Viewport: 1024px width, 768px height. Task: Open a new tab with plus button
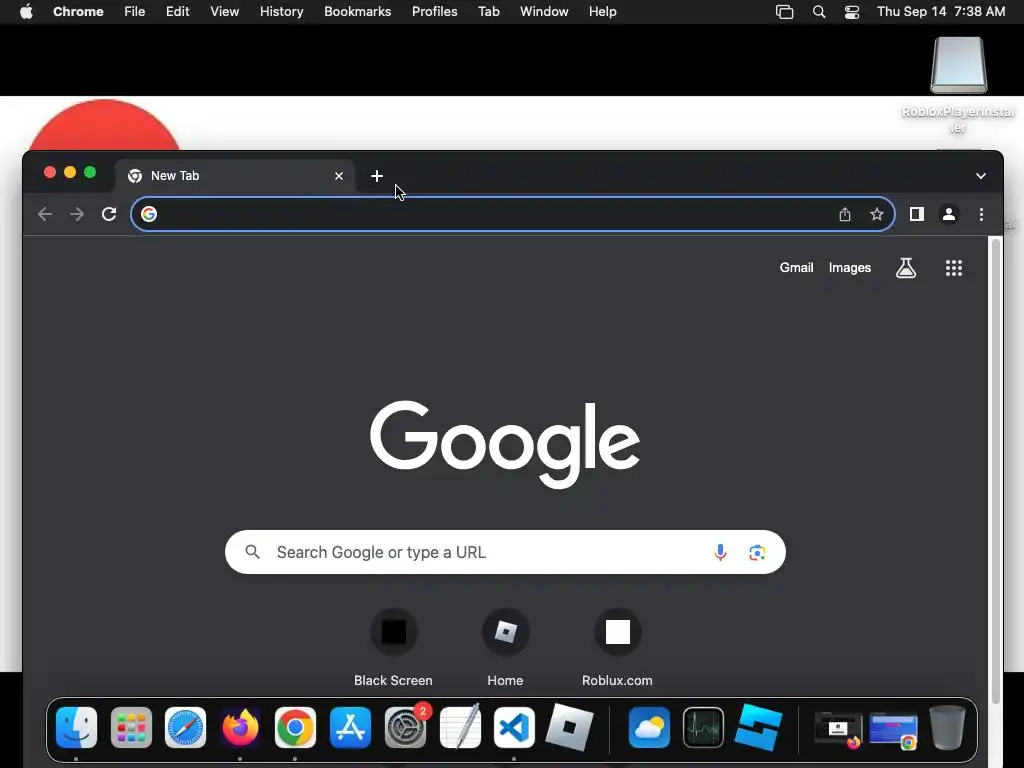(377, 176)
